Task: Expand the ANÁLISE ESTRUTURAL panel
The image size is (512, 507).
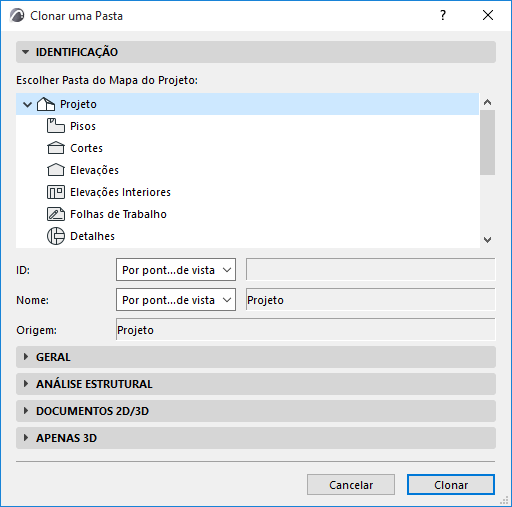Action: 26,384
